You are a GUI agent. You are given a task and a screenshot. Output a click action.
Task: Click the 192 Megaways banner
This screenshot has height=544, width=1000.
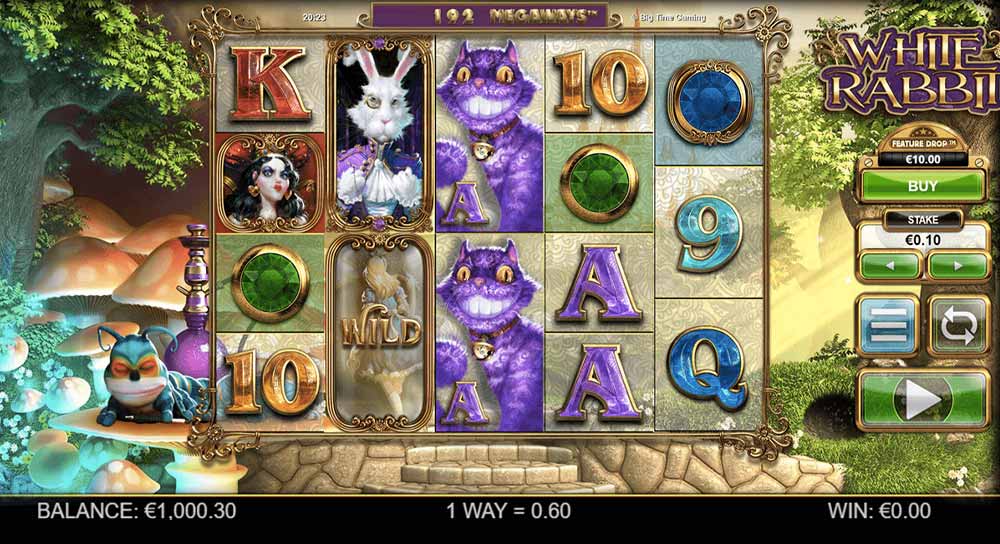point(490,16)
